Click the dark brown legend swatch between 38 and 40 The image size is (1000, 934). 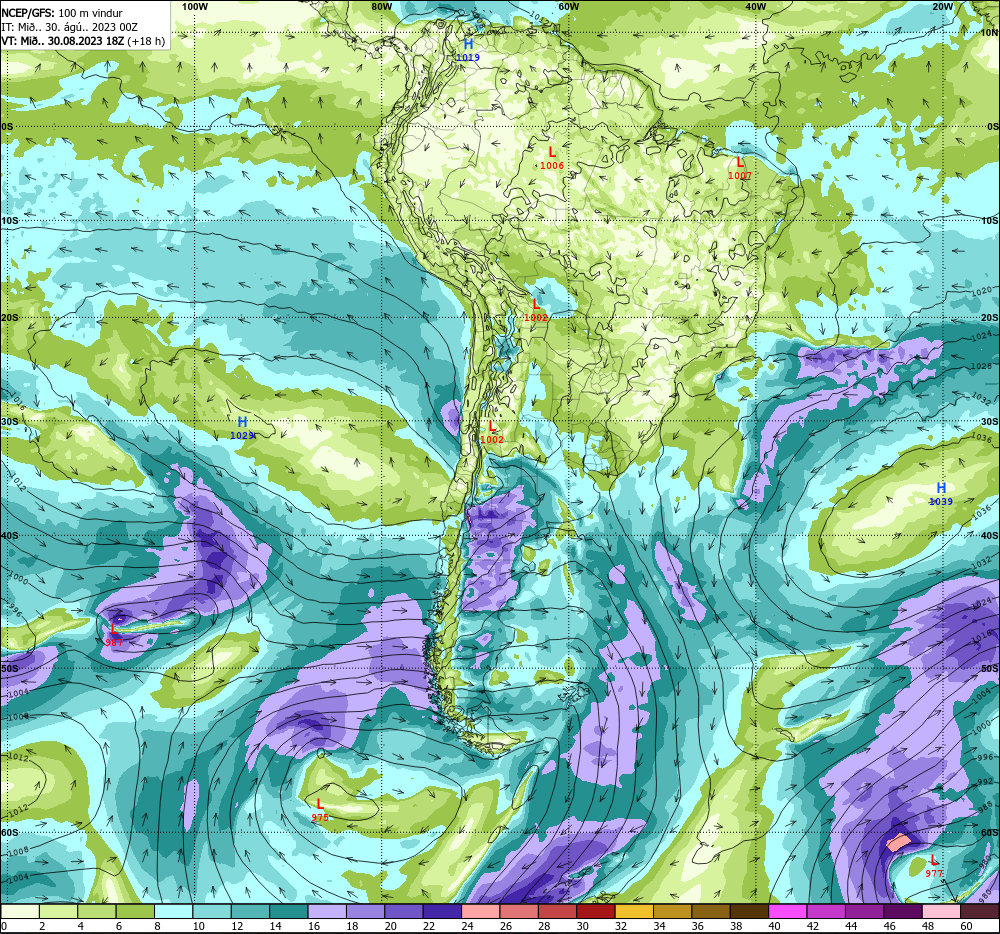(749, 911)
